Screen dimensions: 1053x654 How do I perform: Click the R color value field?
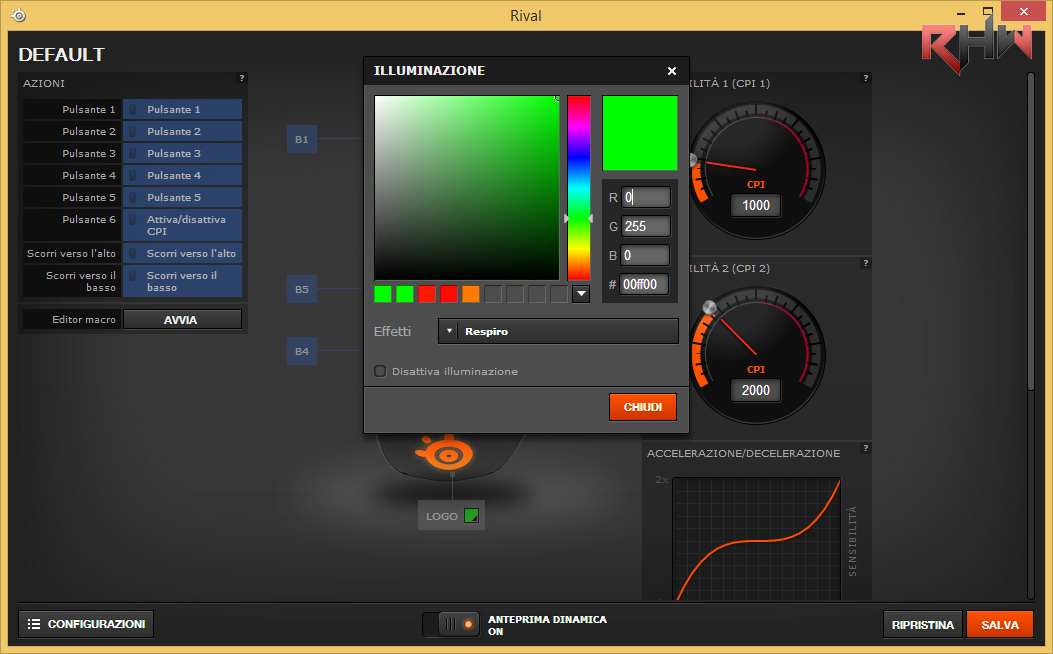pos(645,197)
